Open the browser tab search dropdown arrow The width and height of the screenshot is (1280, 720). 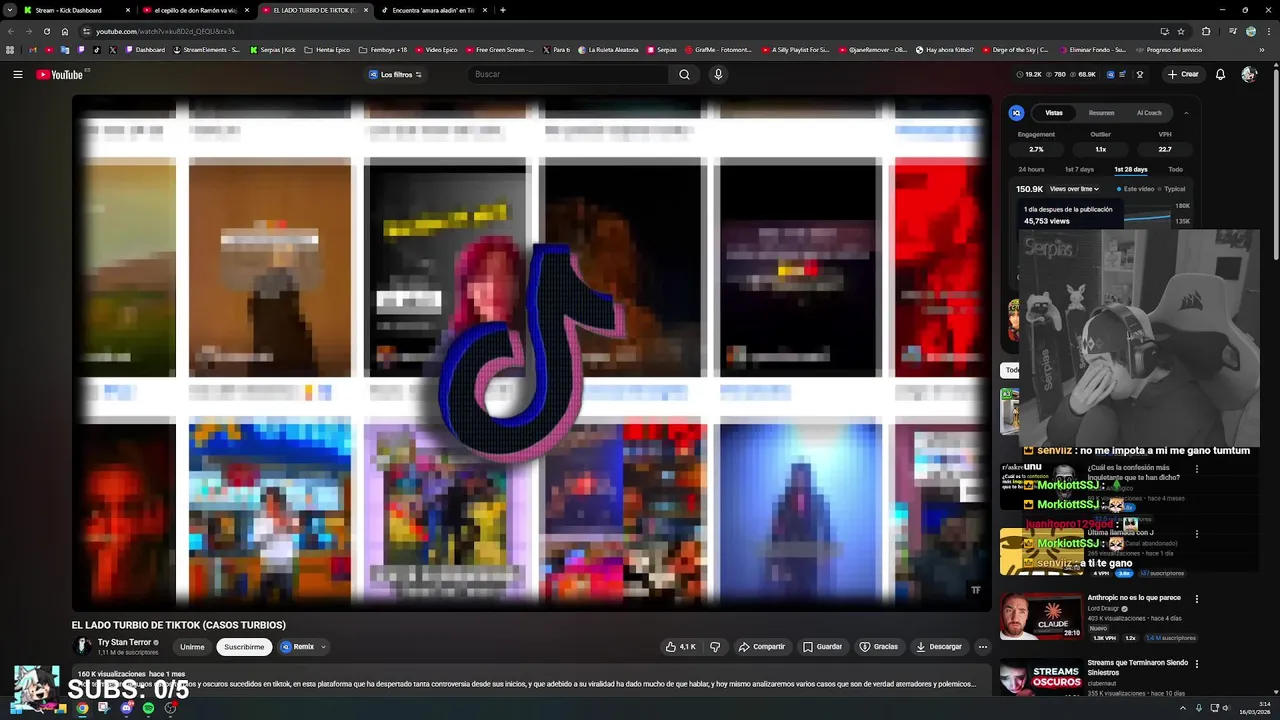pos(9,10)
